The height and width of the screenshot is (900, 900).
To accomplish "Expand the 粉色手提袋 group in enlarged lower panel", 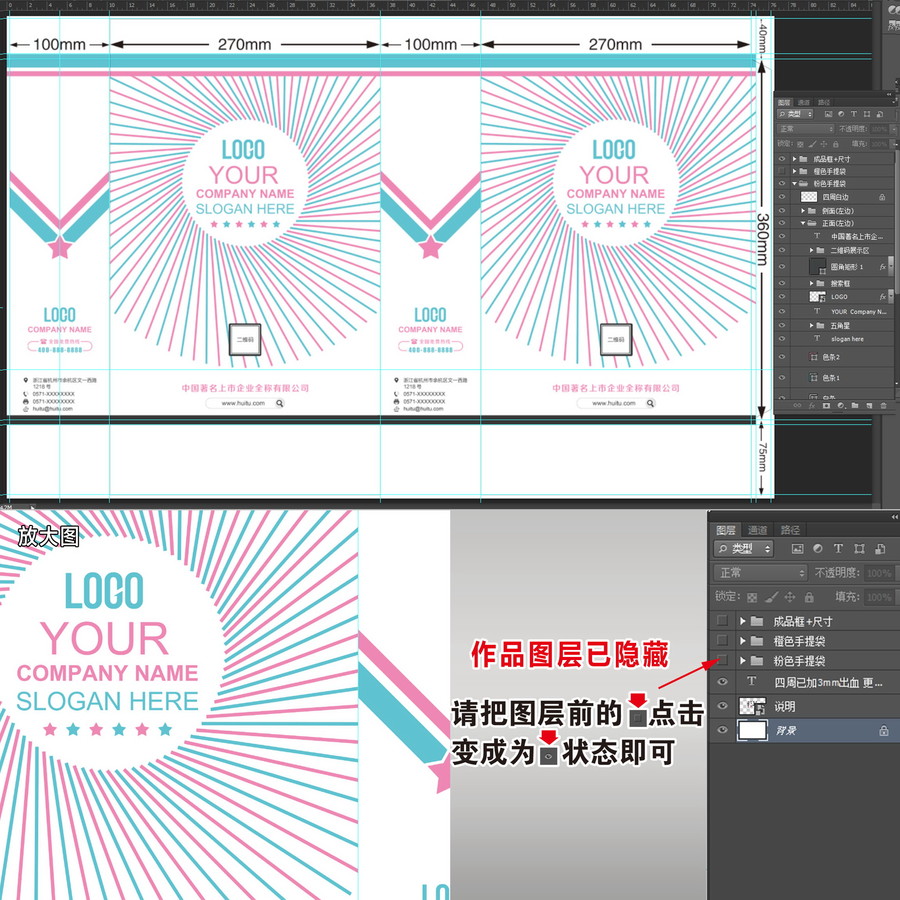I will point(743,661).
